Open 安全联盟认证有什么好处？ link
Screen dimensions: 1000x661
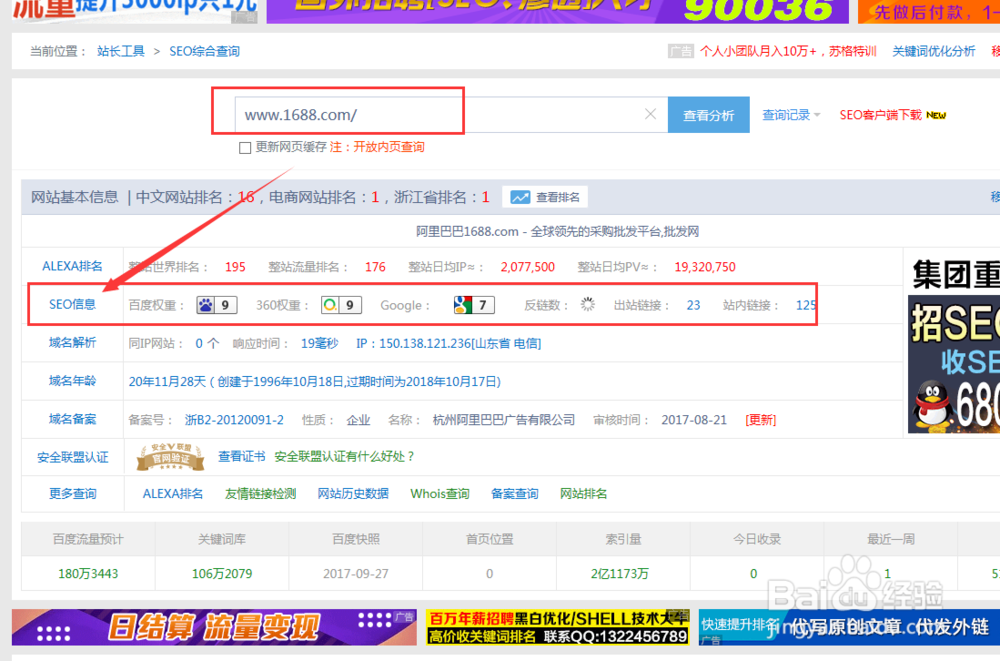pyautogui.click(x=345, y=456)
